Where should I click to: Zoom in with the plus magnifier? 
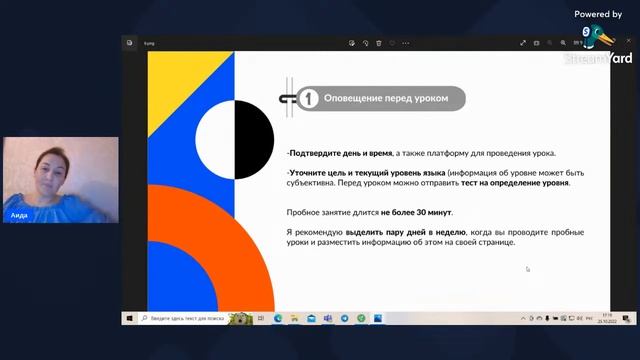tap(563, 43)
